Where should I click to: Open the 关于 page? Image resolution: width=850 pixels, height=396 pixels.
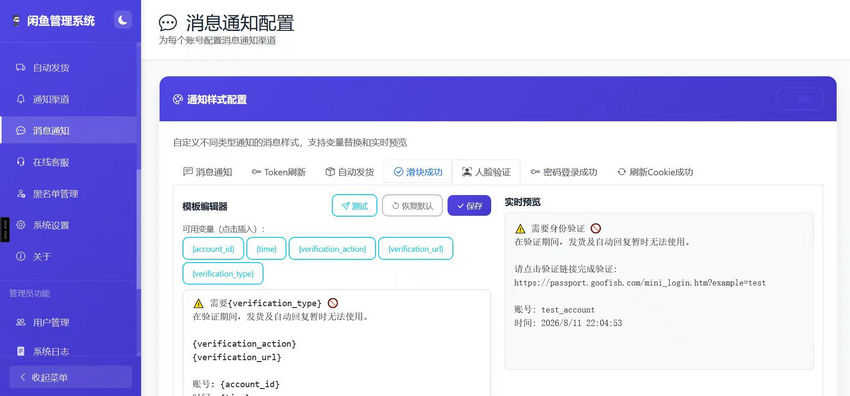click(x=68, y=256)
